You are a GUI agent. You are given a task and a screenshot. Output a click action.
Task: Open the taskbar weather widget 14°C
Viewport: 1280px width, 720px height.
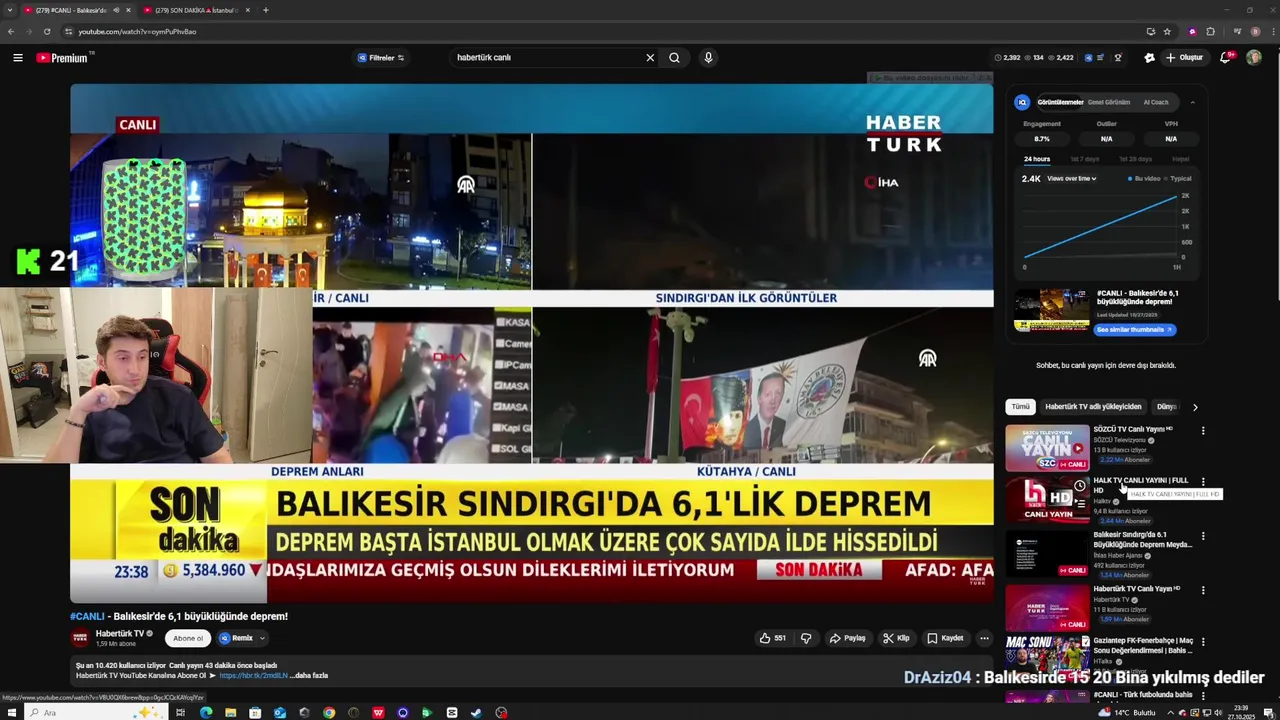point(1128,713)
